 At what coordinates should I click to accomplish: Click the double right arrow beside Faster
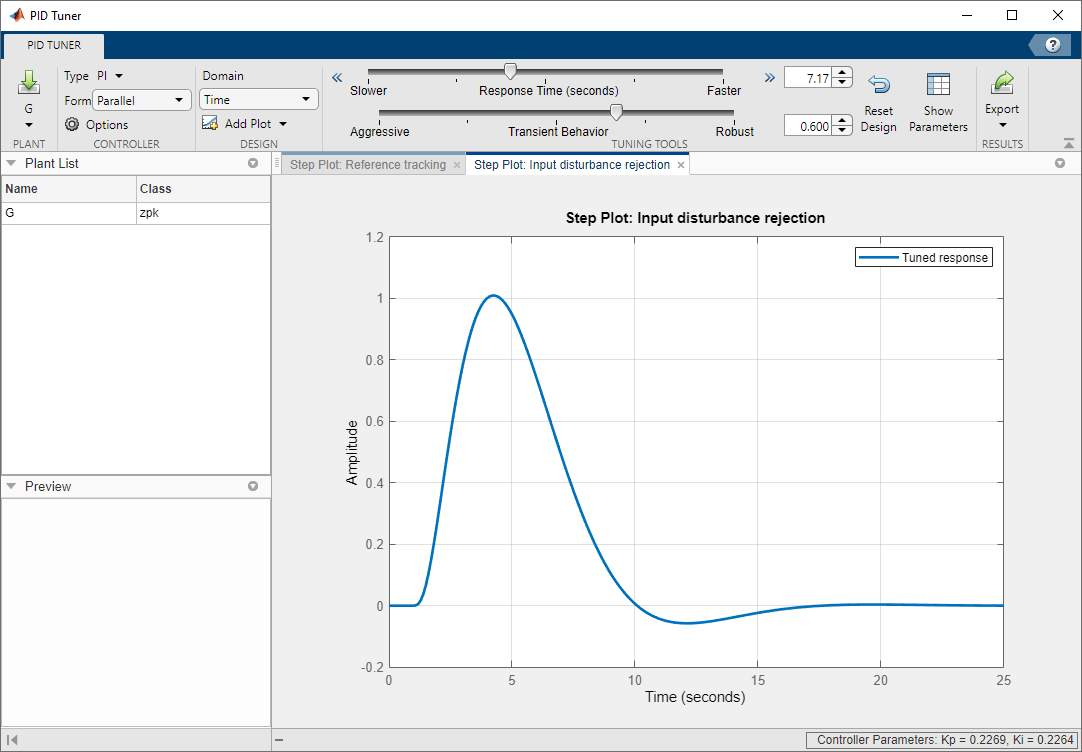[x=769, y=78]
